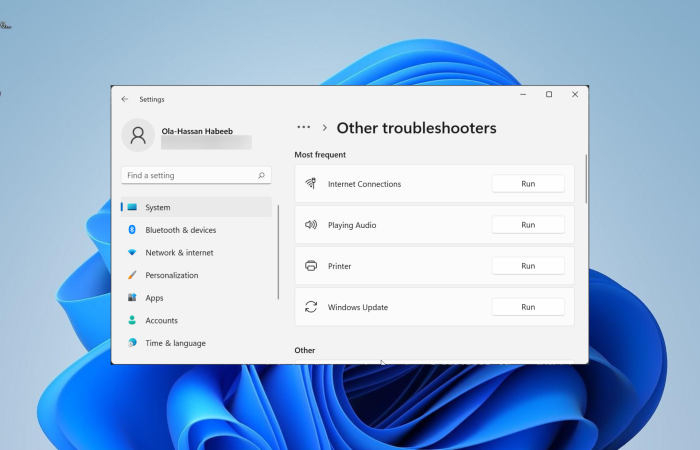Click the Playing Audio speaker icon
This screenshot has height=450, width=700.
click(311, 225)
